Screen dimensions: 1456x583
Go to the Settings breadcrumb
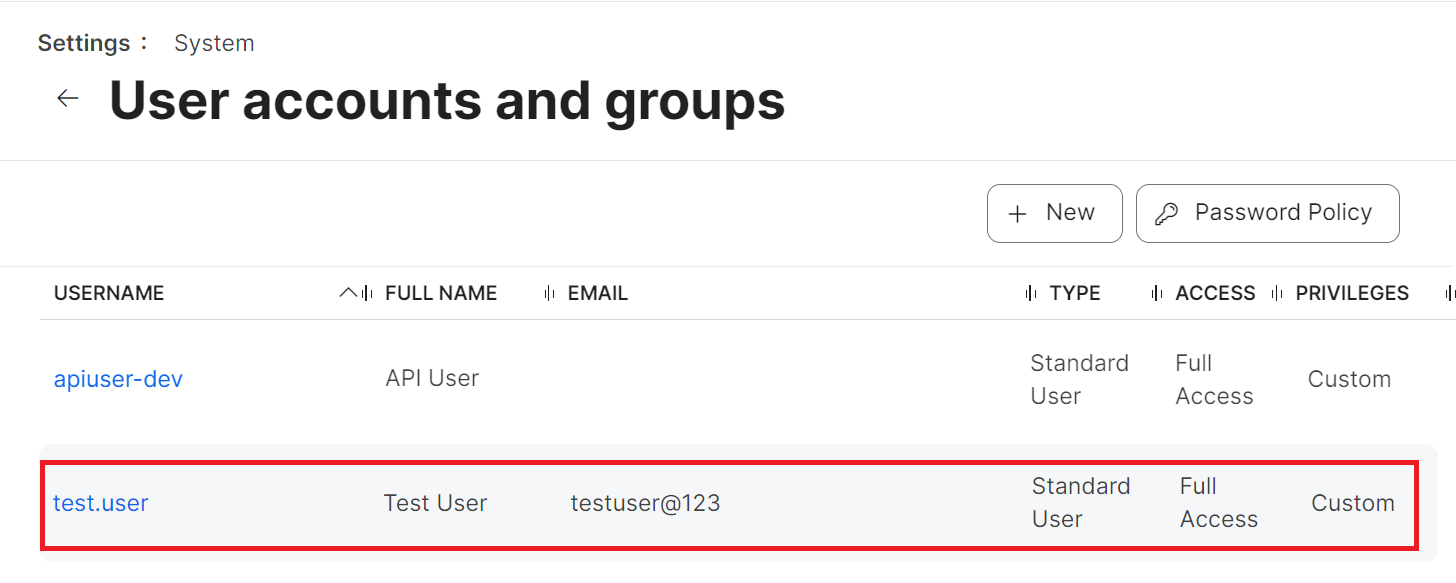84,43
